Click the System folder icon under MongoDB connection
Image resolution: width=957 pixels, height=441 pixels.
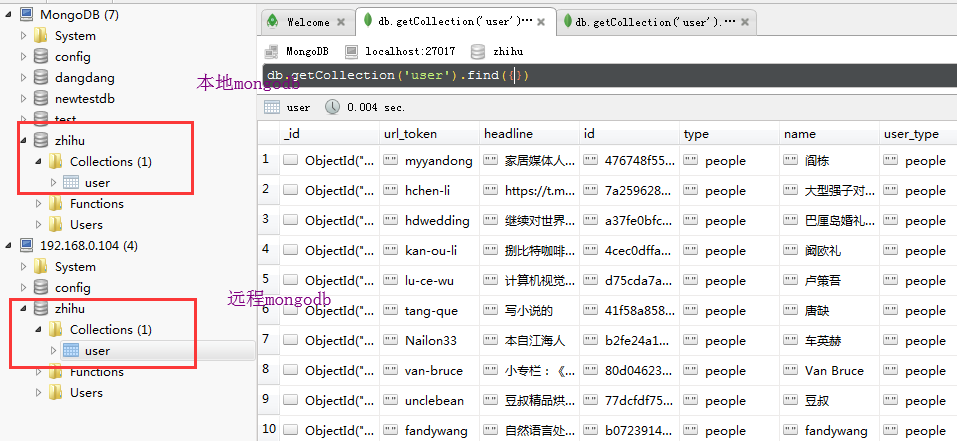click(x=41, y=35)
